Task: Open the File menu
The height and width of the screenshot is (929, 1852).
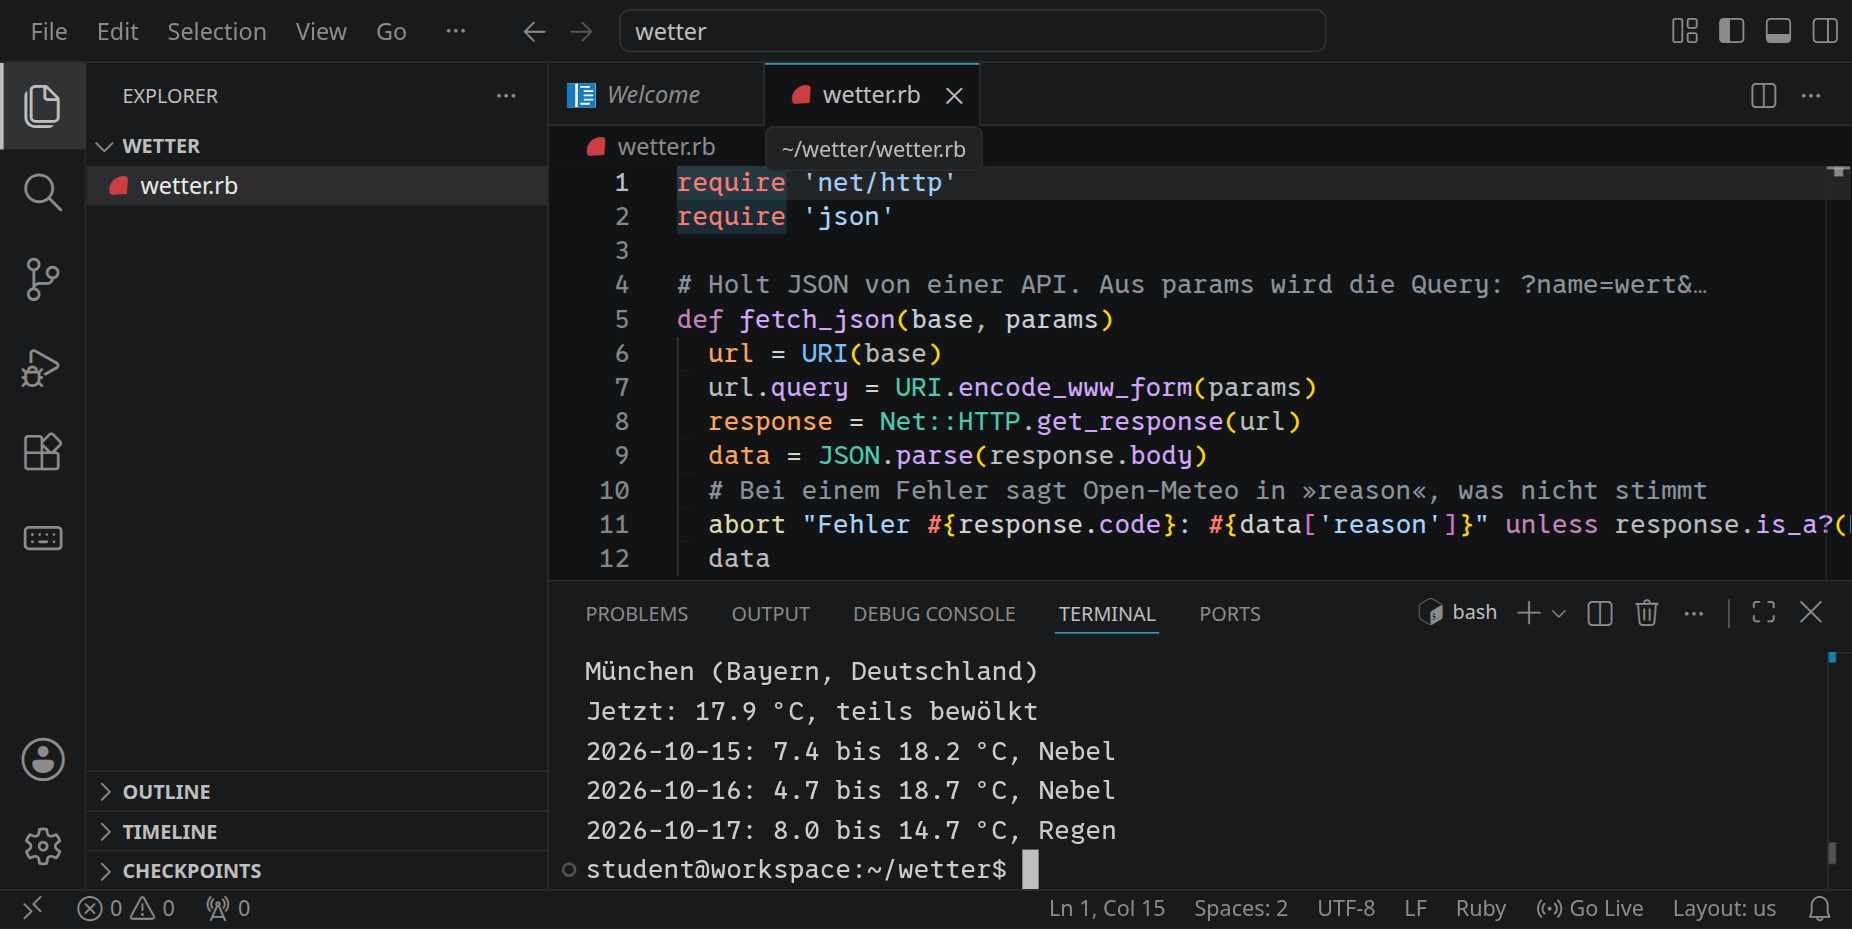Action: point(49,32)
